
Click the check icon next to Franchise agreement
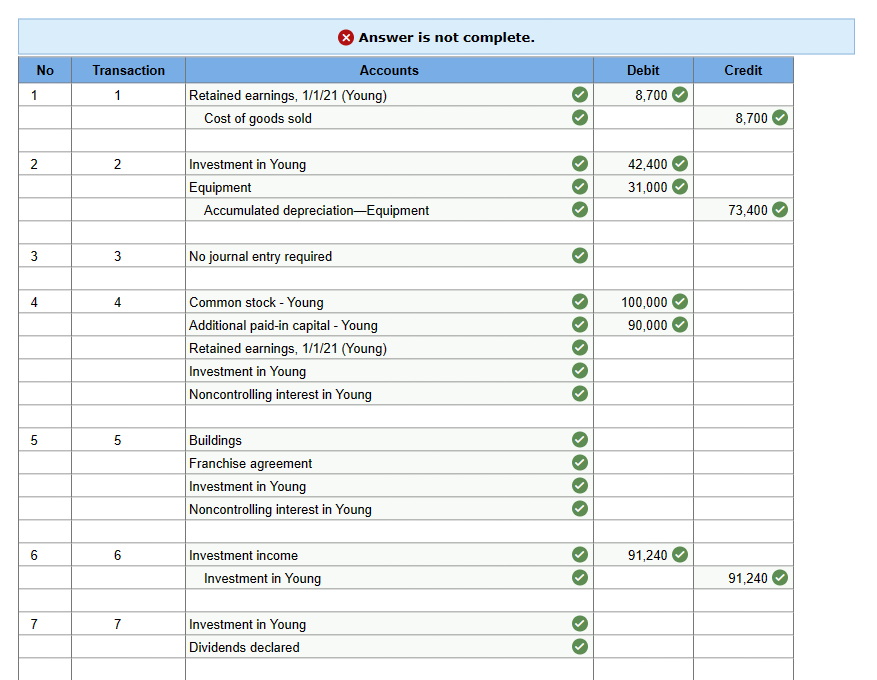click(580, 462)
